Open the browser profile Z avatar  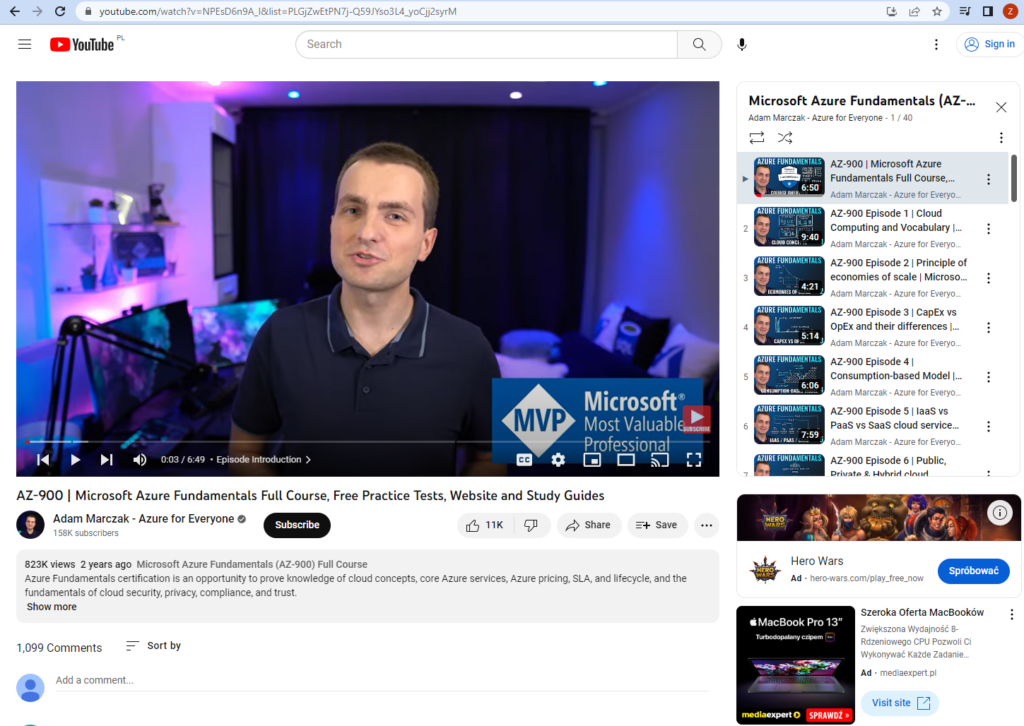[1010, 11]
